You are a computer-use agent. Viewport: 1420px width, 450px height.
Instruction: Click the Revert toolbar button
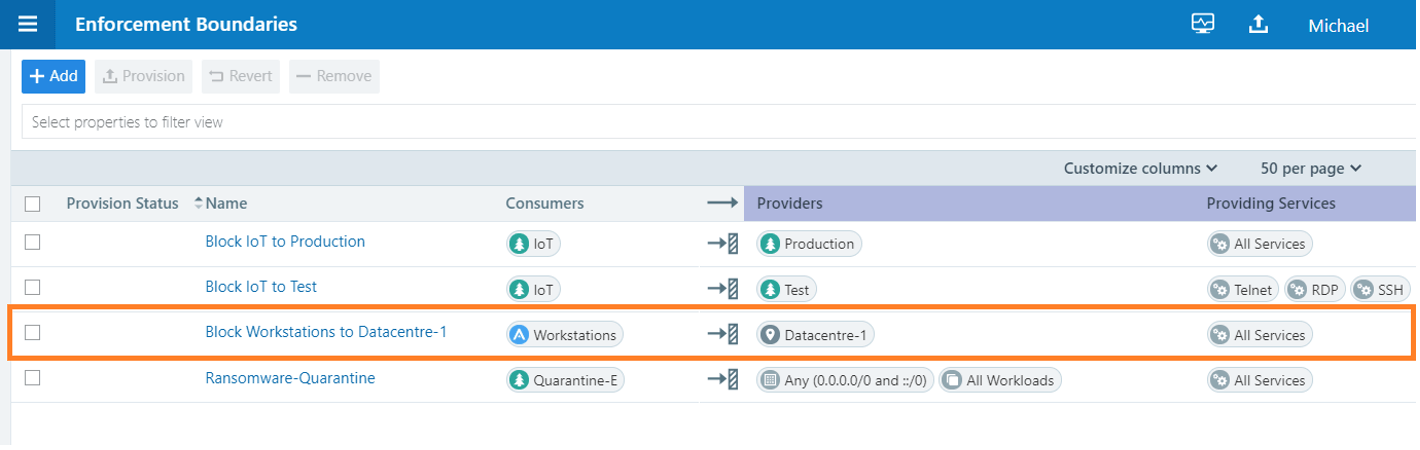[x=241, y=76]
